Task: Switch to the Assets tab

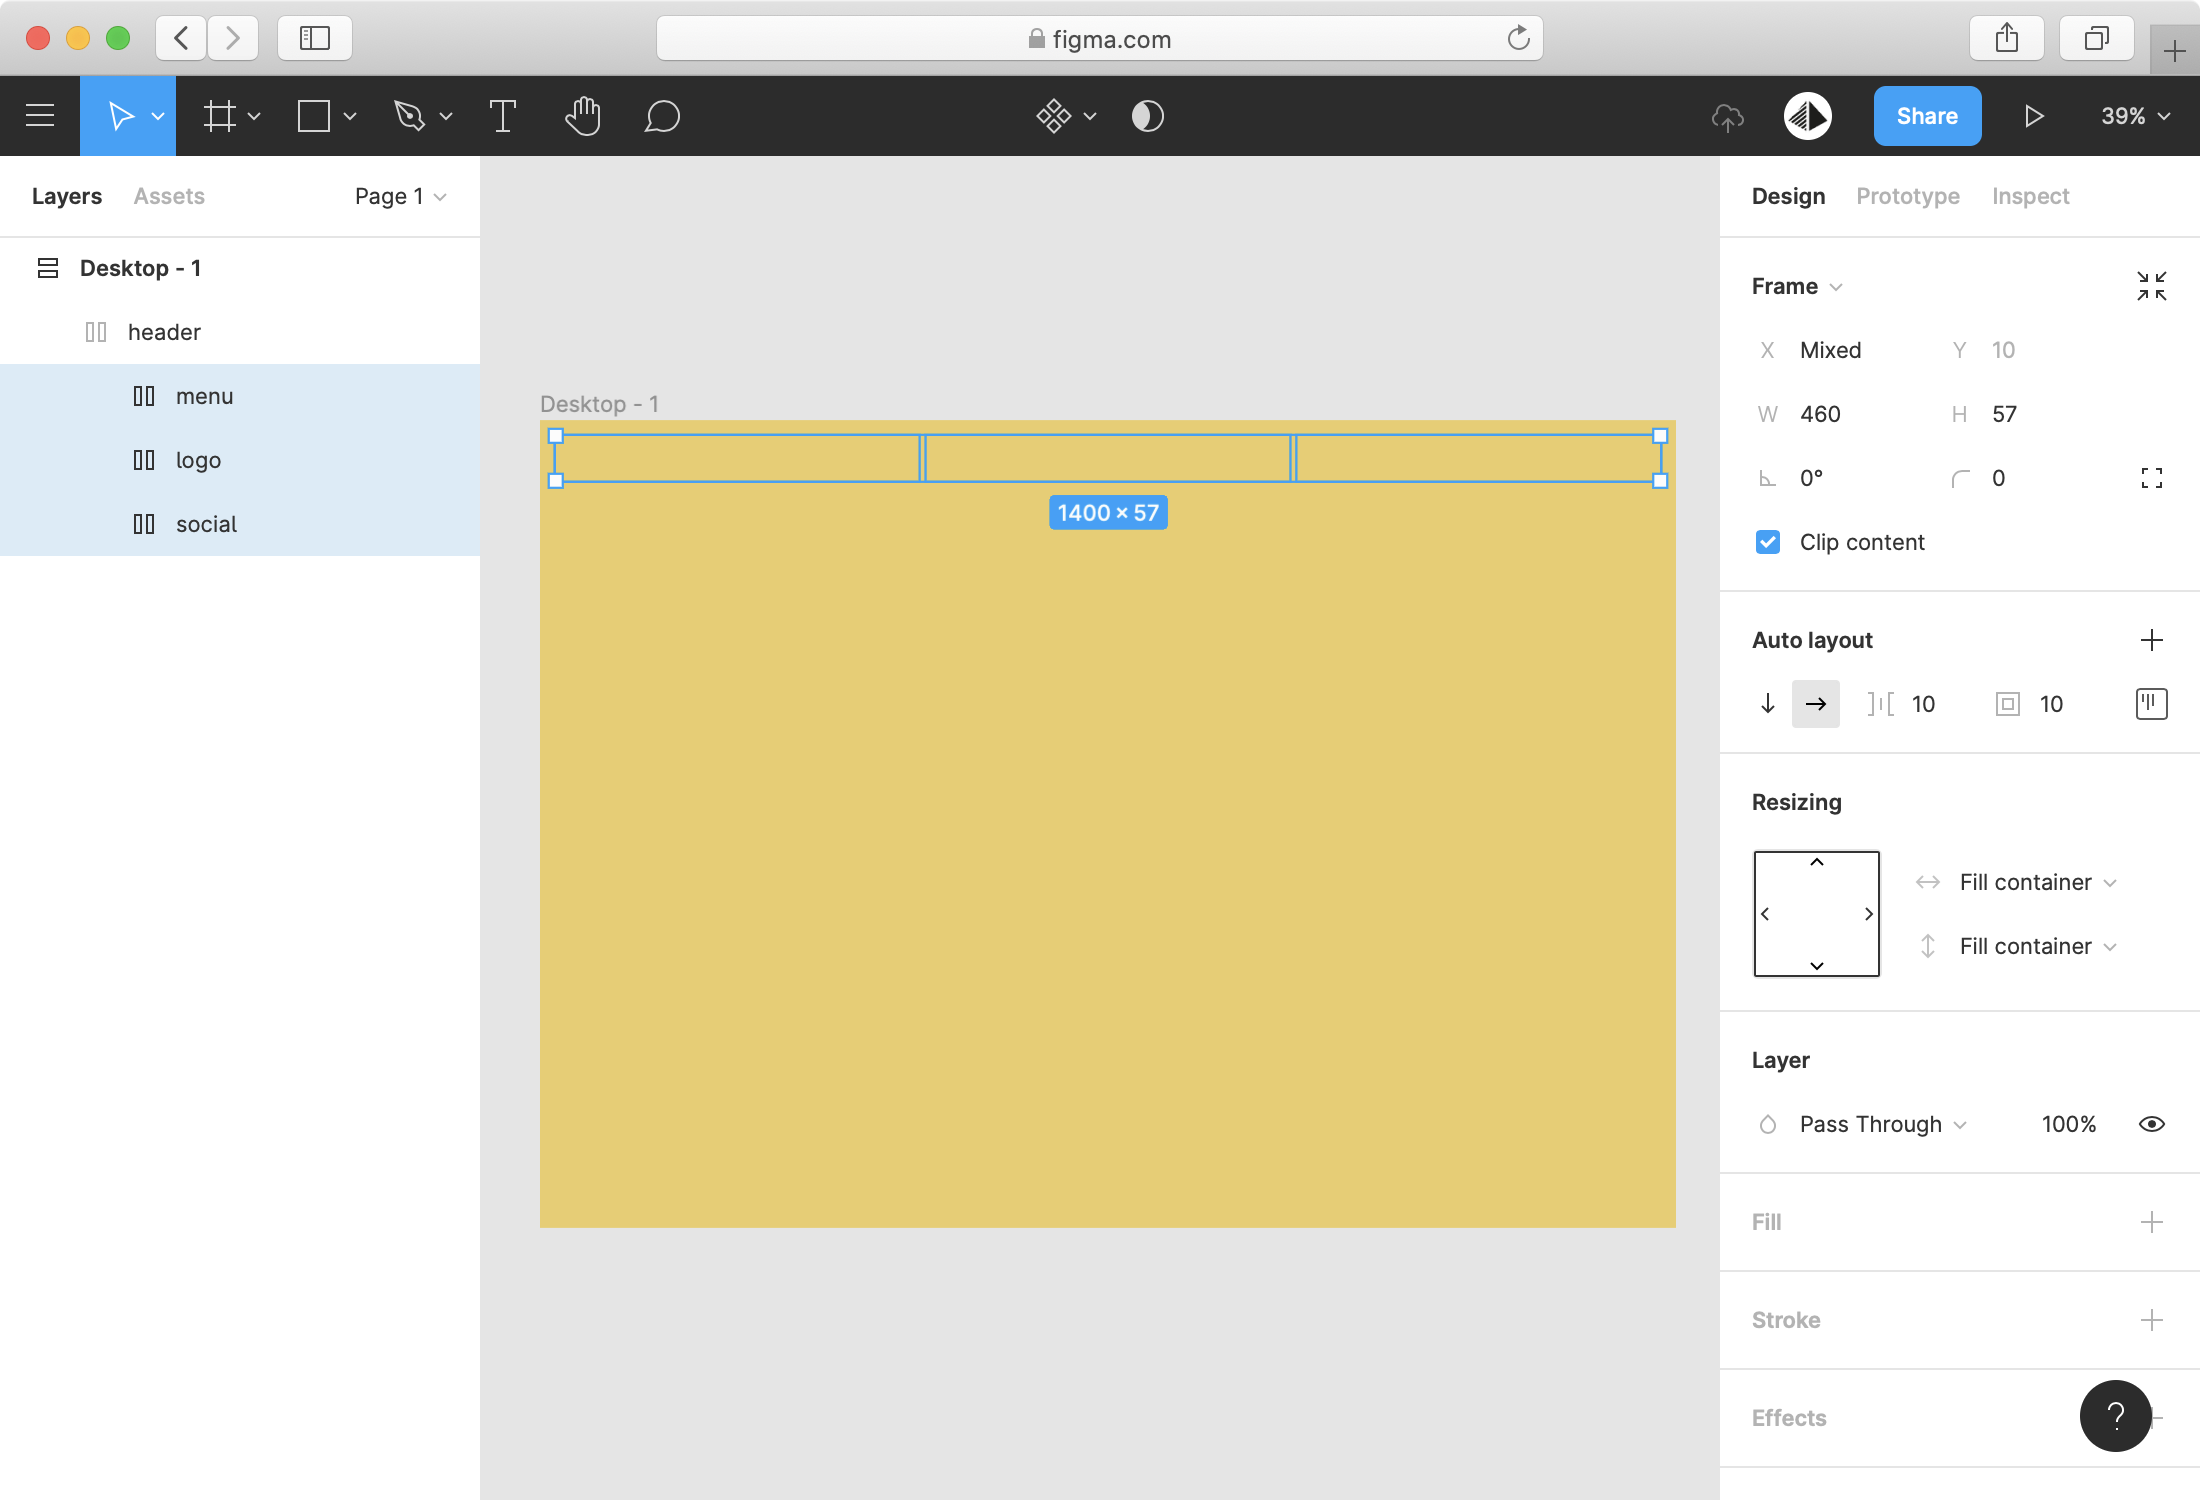Action: click(169, 196)
